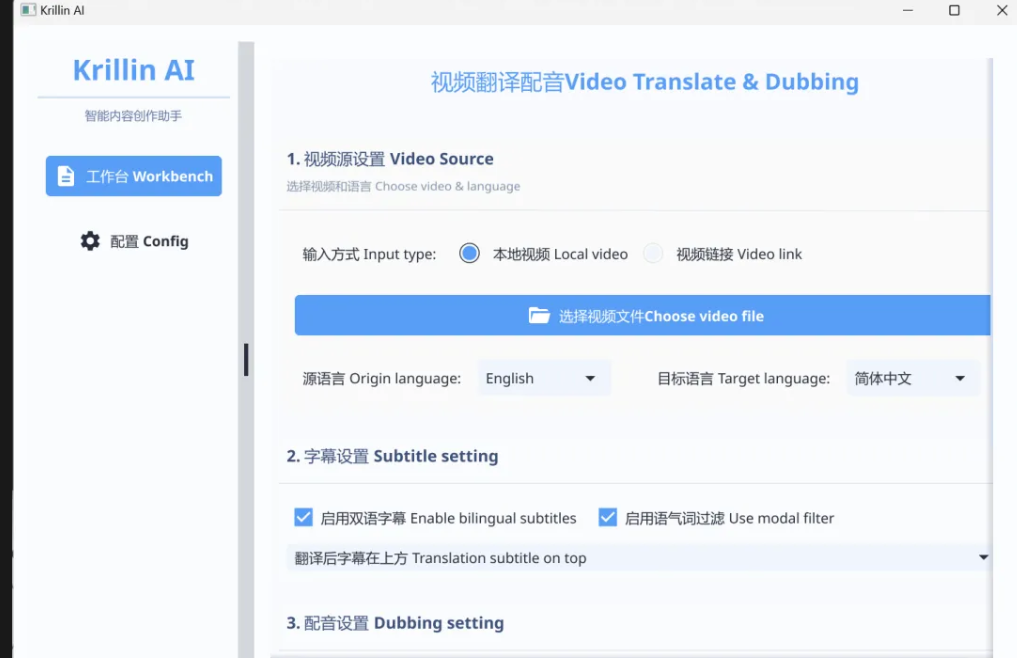Click the 2. Subtitle setting section heading
Image resolution: width=1017 pixels, height=658 pixels.
pos(392,456)
